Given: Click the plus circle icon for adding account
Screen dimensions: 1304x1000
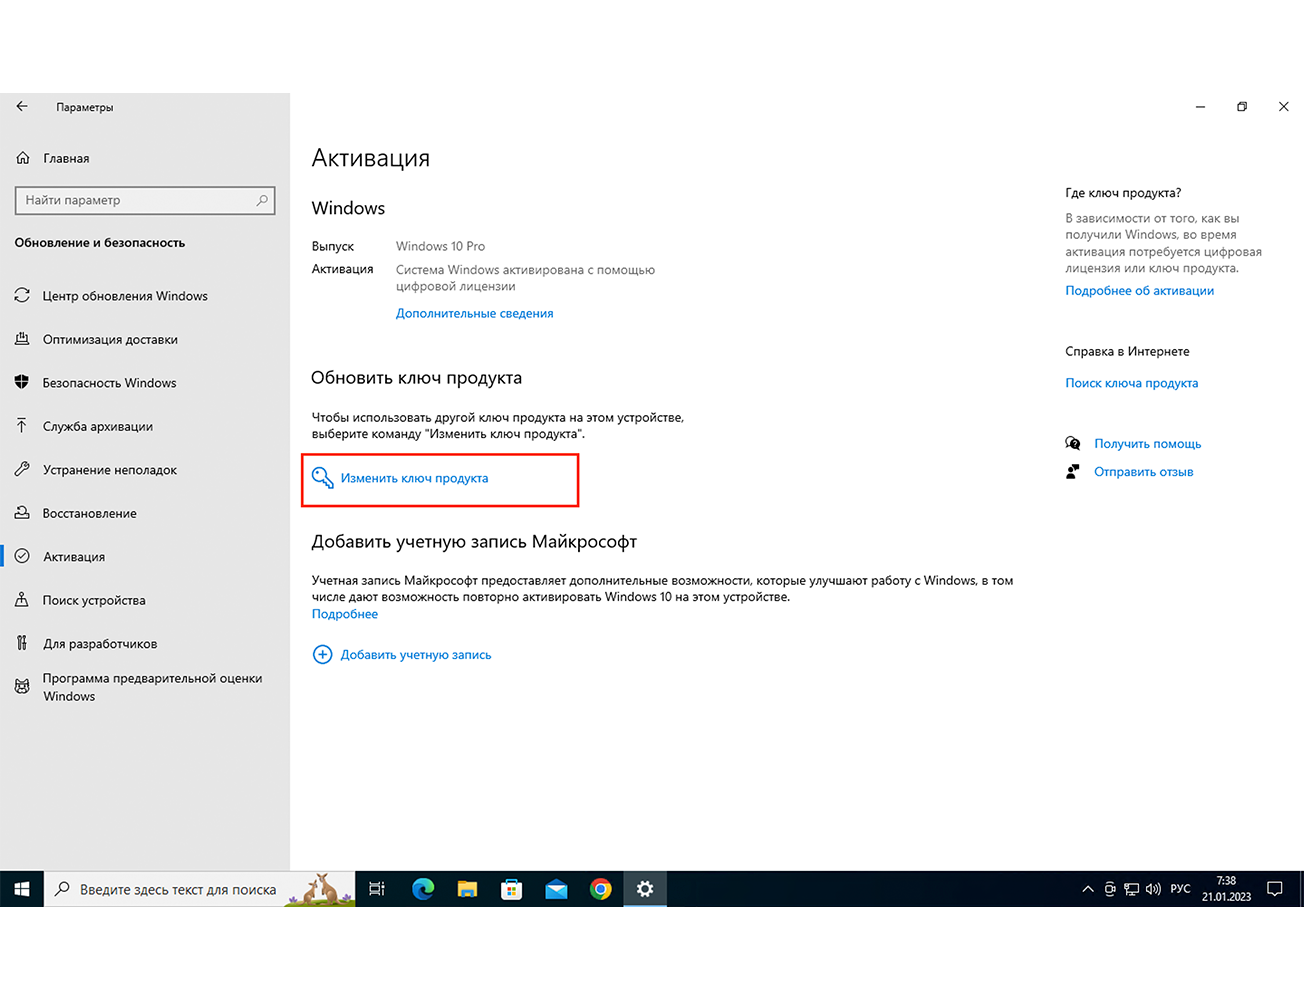Looking at the screenshot, I should [322, 655].
